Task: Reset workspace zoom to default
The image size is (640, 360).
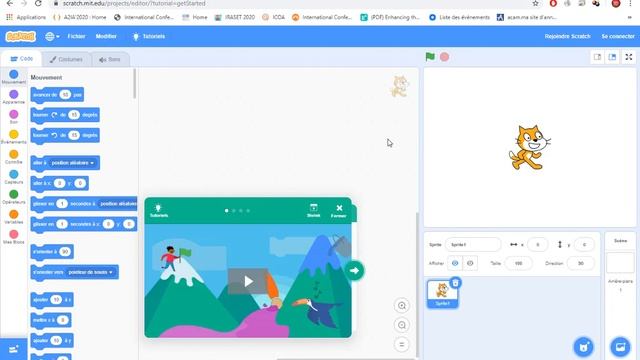Action: 402,344
